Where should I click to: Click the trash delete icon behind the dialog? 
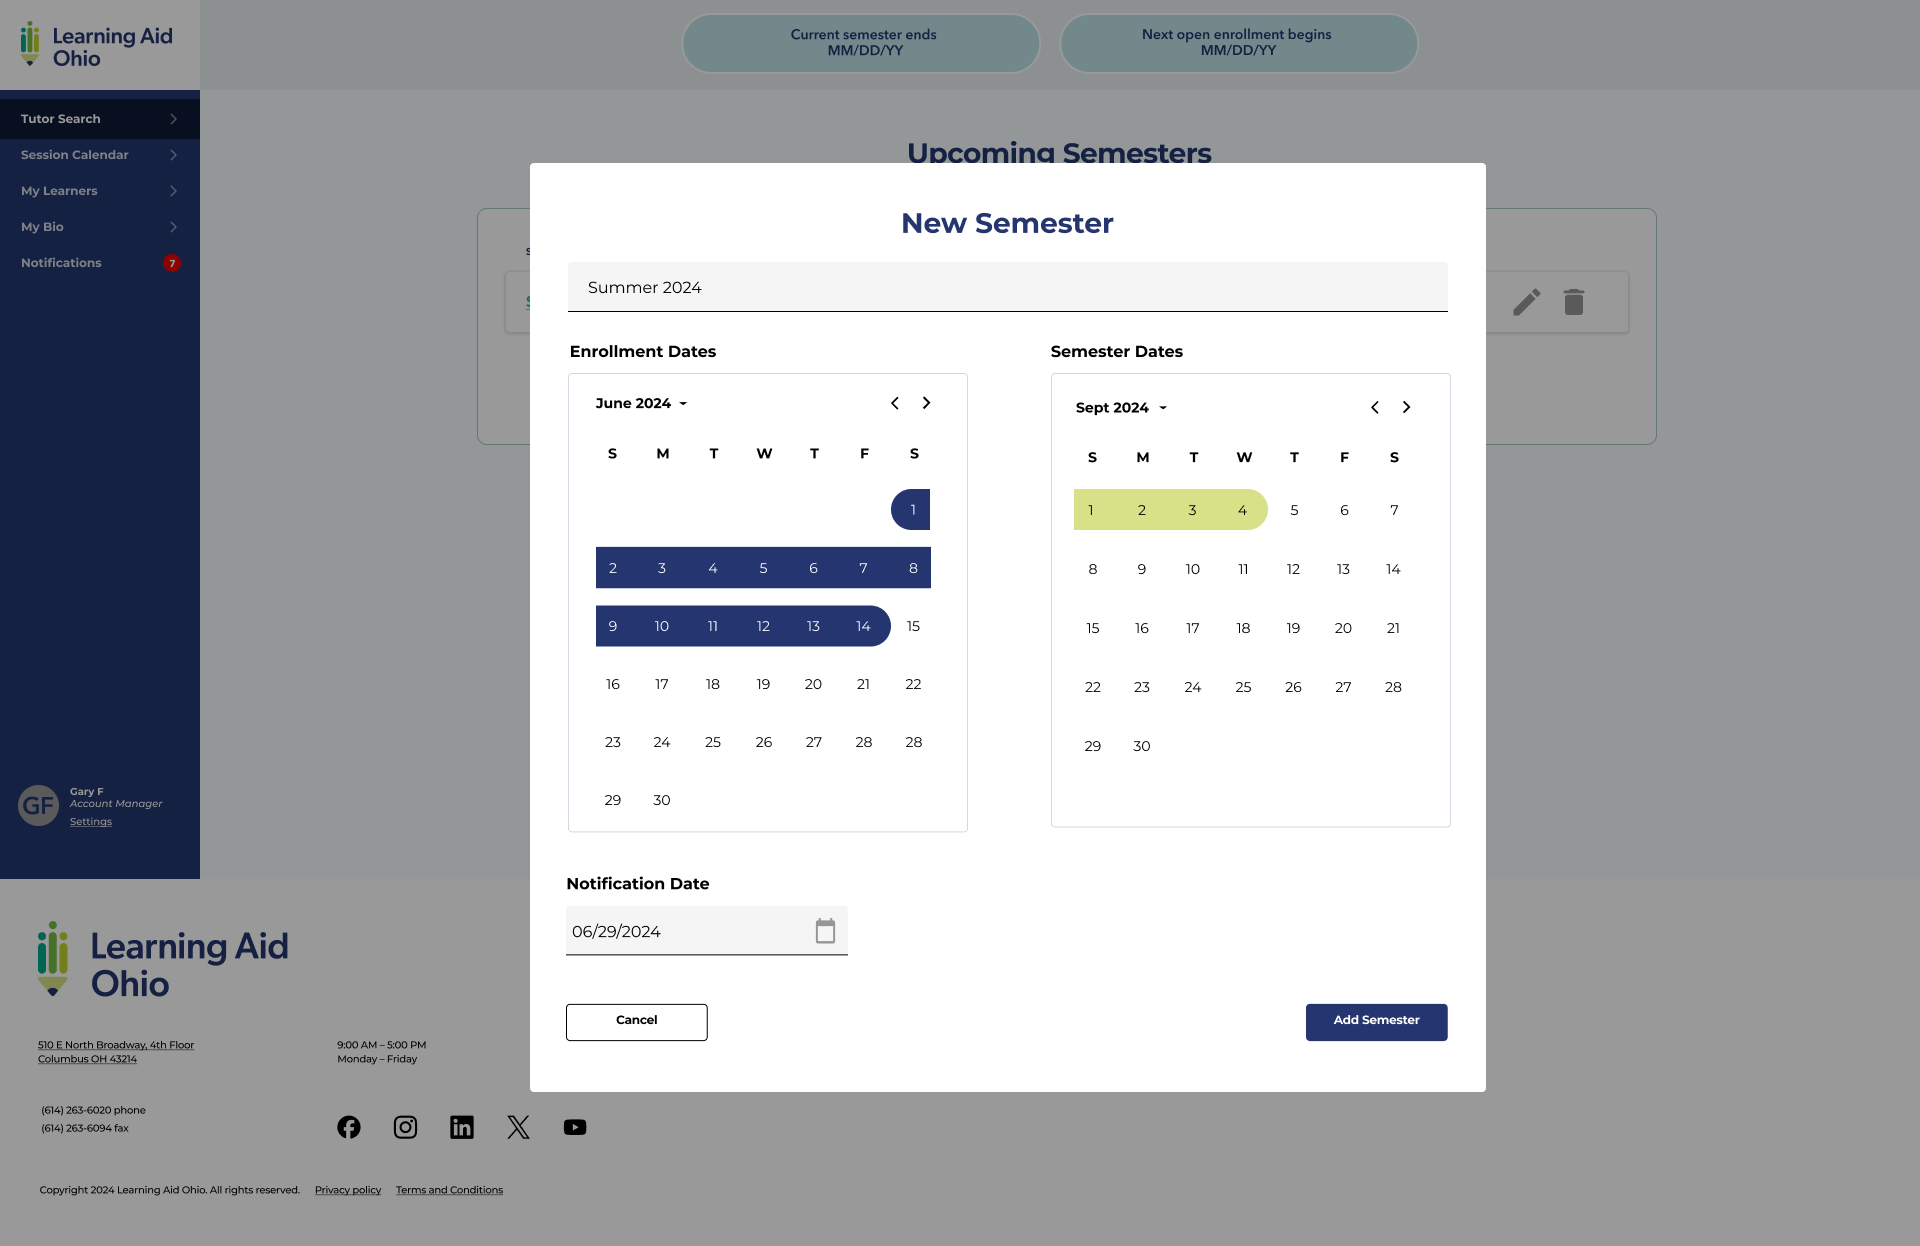(x=1573, y=302)
